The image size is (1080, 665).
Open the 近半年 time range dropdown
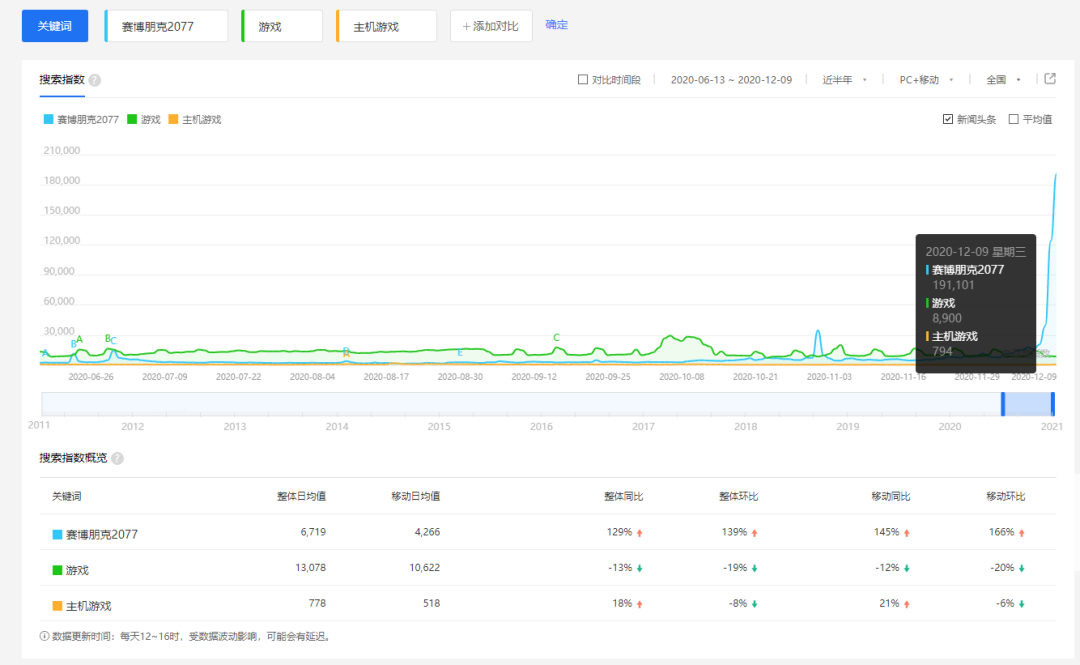844,80
